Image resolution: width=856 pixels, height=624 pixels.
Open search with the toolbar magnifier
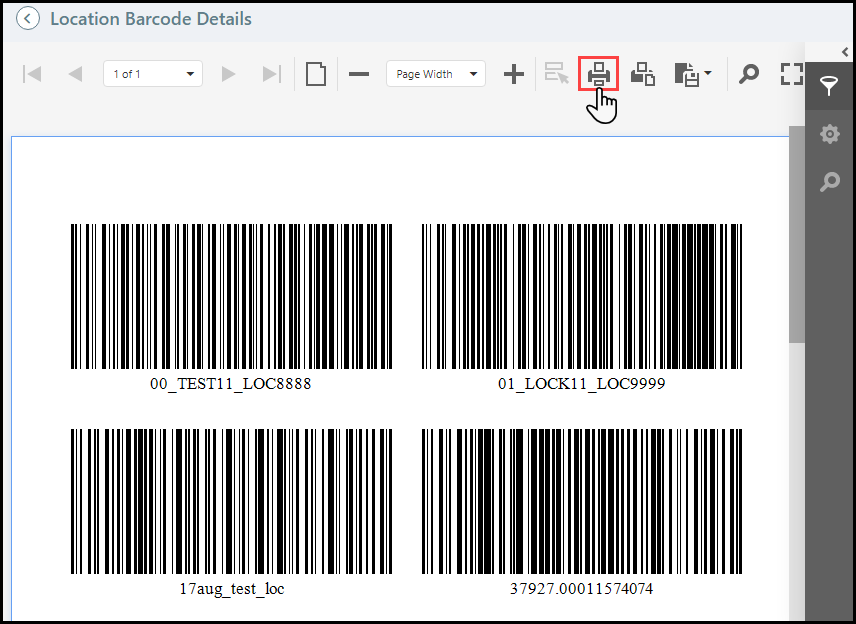pyautogui.click(x=749, y=74)
